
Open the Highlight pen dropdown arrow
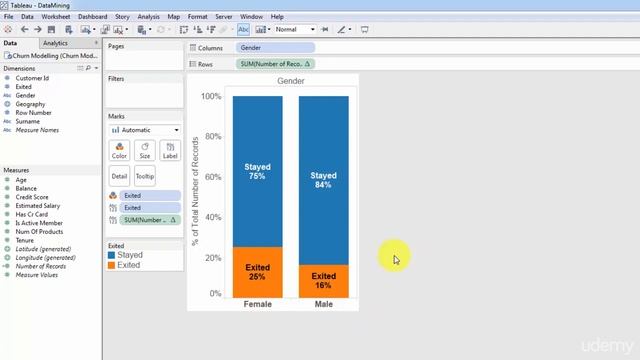click(350, 29)
